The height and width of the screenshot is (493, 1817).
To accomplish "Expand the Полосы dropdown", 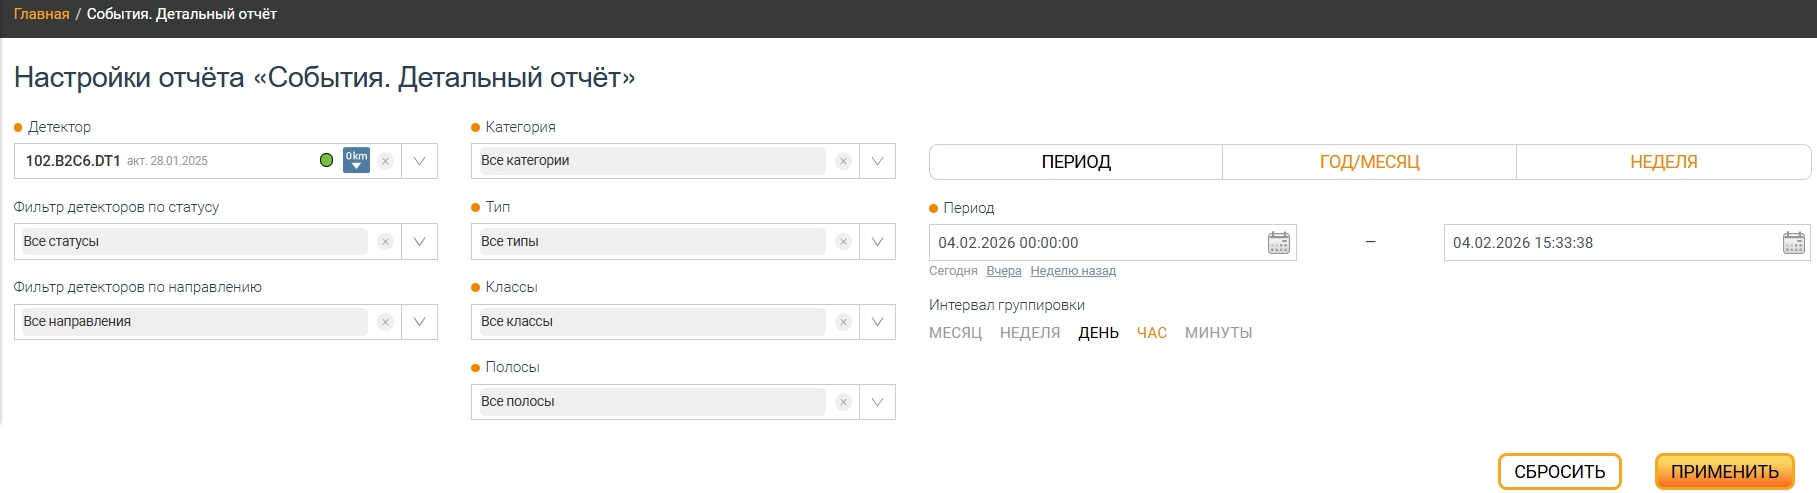I will pos(878,402).
